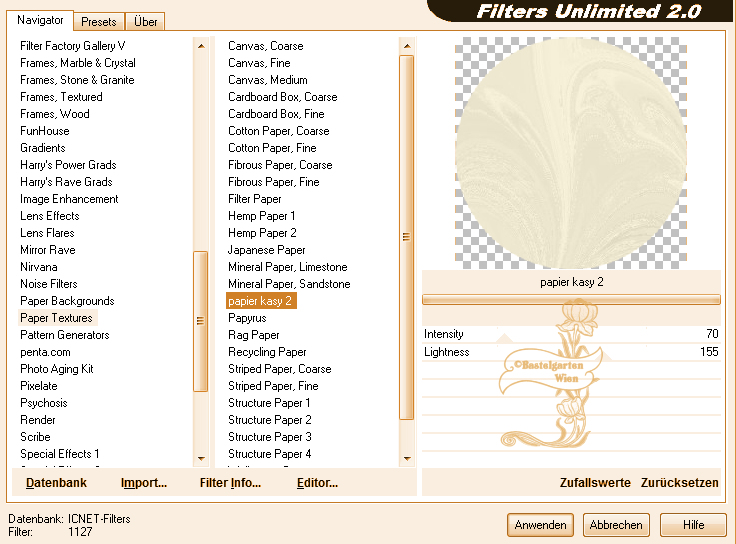Click the category list scroll-down arrow
This screenshot has height=544, width=736.
pos(201,458)
